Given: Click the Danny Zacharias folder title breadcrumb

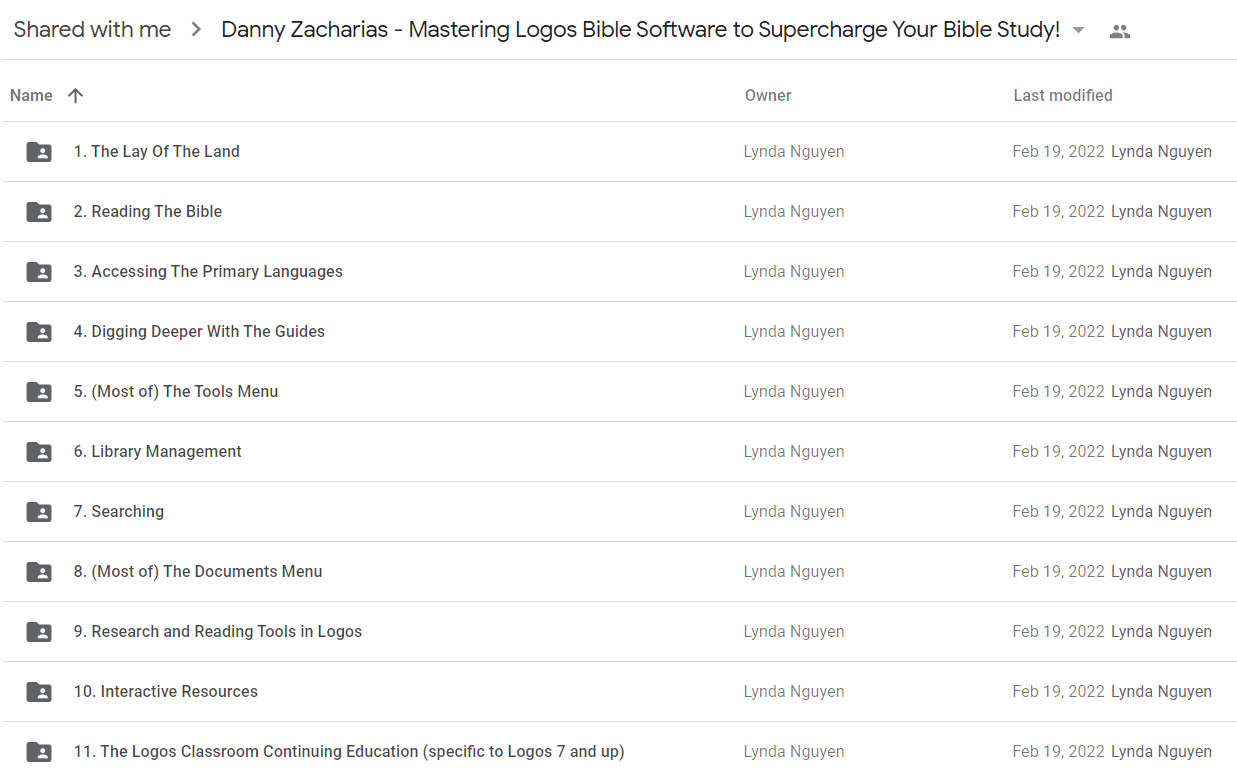Looking at the screenshot, I should (x=640, y=30).
